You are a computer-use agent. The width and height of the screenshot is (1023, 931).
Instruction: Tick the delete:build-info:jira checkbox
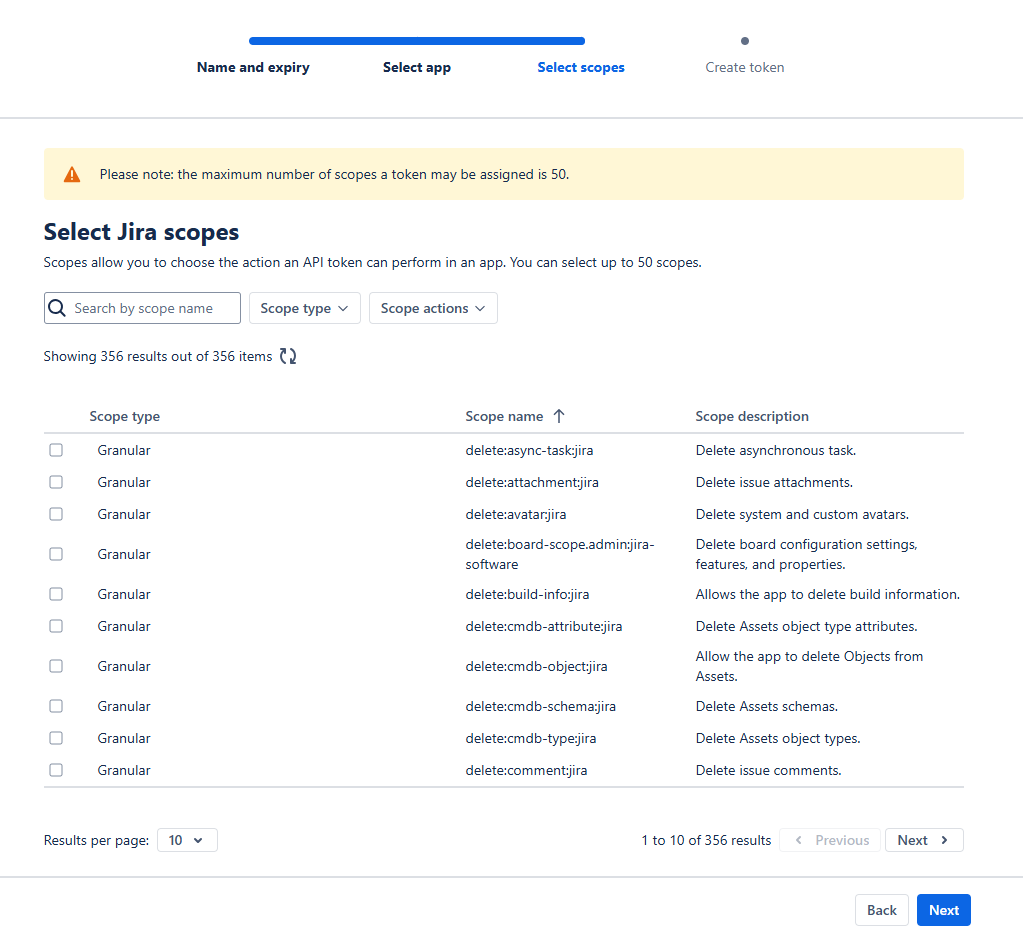(56, 594)
